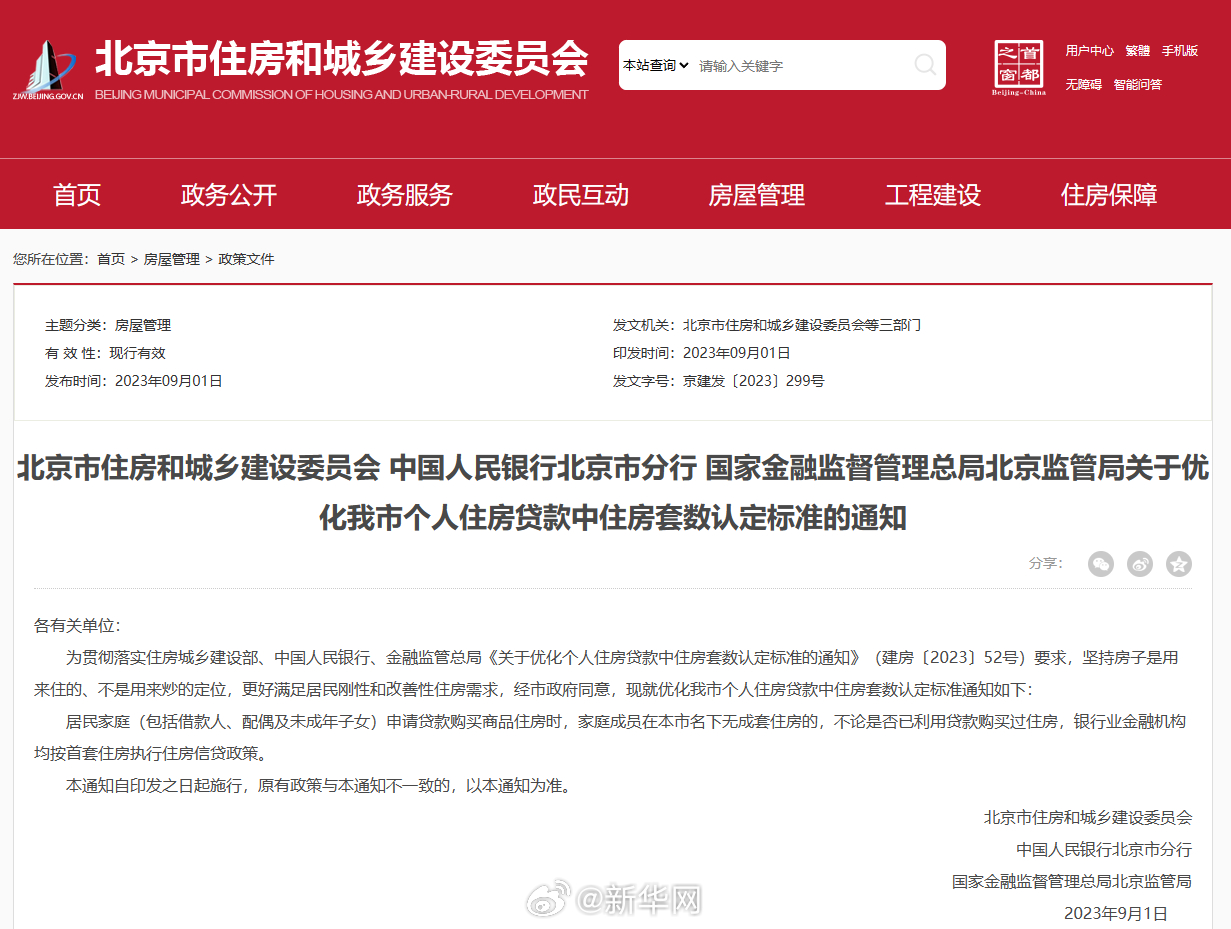Share the notice to Weibo
This screenshot has width=1231, height=929.
coord(1140,564)
